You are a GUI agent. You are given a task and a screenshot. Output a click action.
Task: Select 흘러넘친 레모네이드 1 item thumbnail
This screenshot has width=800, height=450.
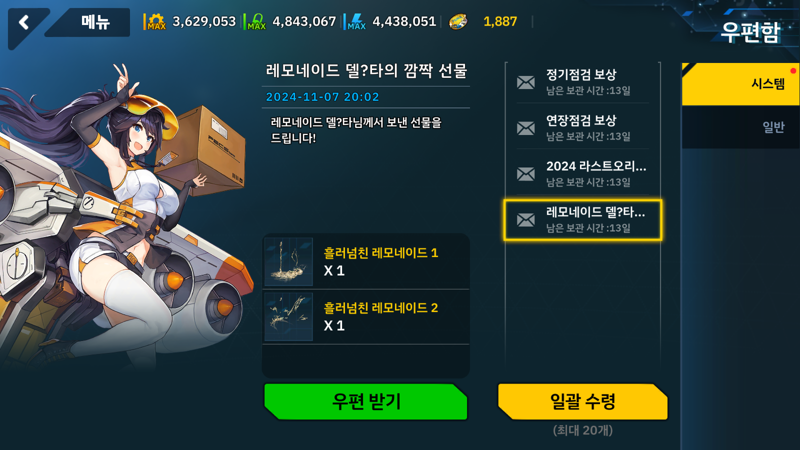click(x=289, y=261)
